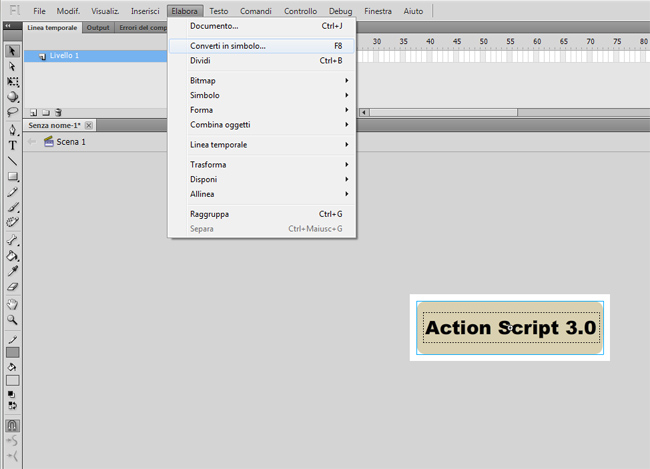Image resolution: width=650 pixels, height=469 pixels.
Task: Select the Zoom magnifier tool
Action: [x=12, y=320]
